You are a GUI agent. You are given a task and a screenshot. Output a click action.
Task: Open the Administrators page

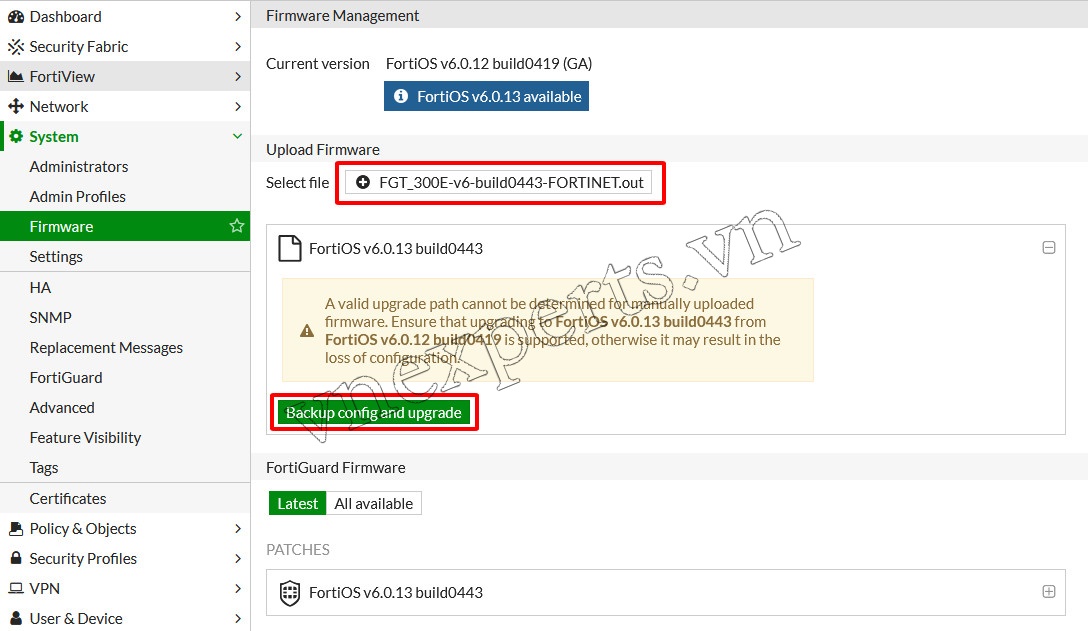tap(79, 167)
